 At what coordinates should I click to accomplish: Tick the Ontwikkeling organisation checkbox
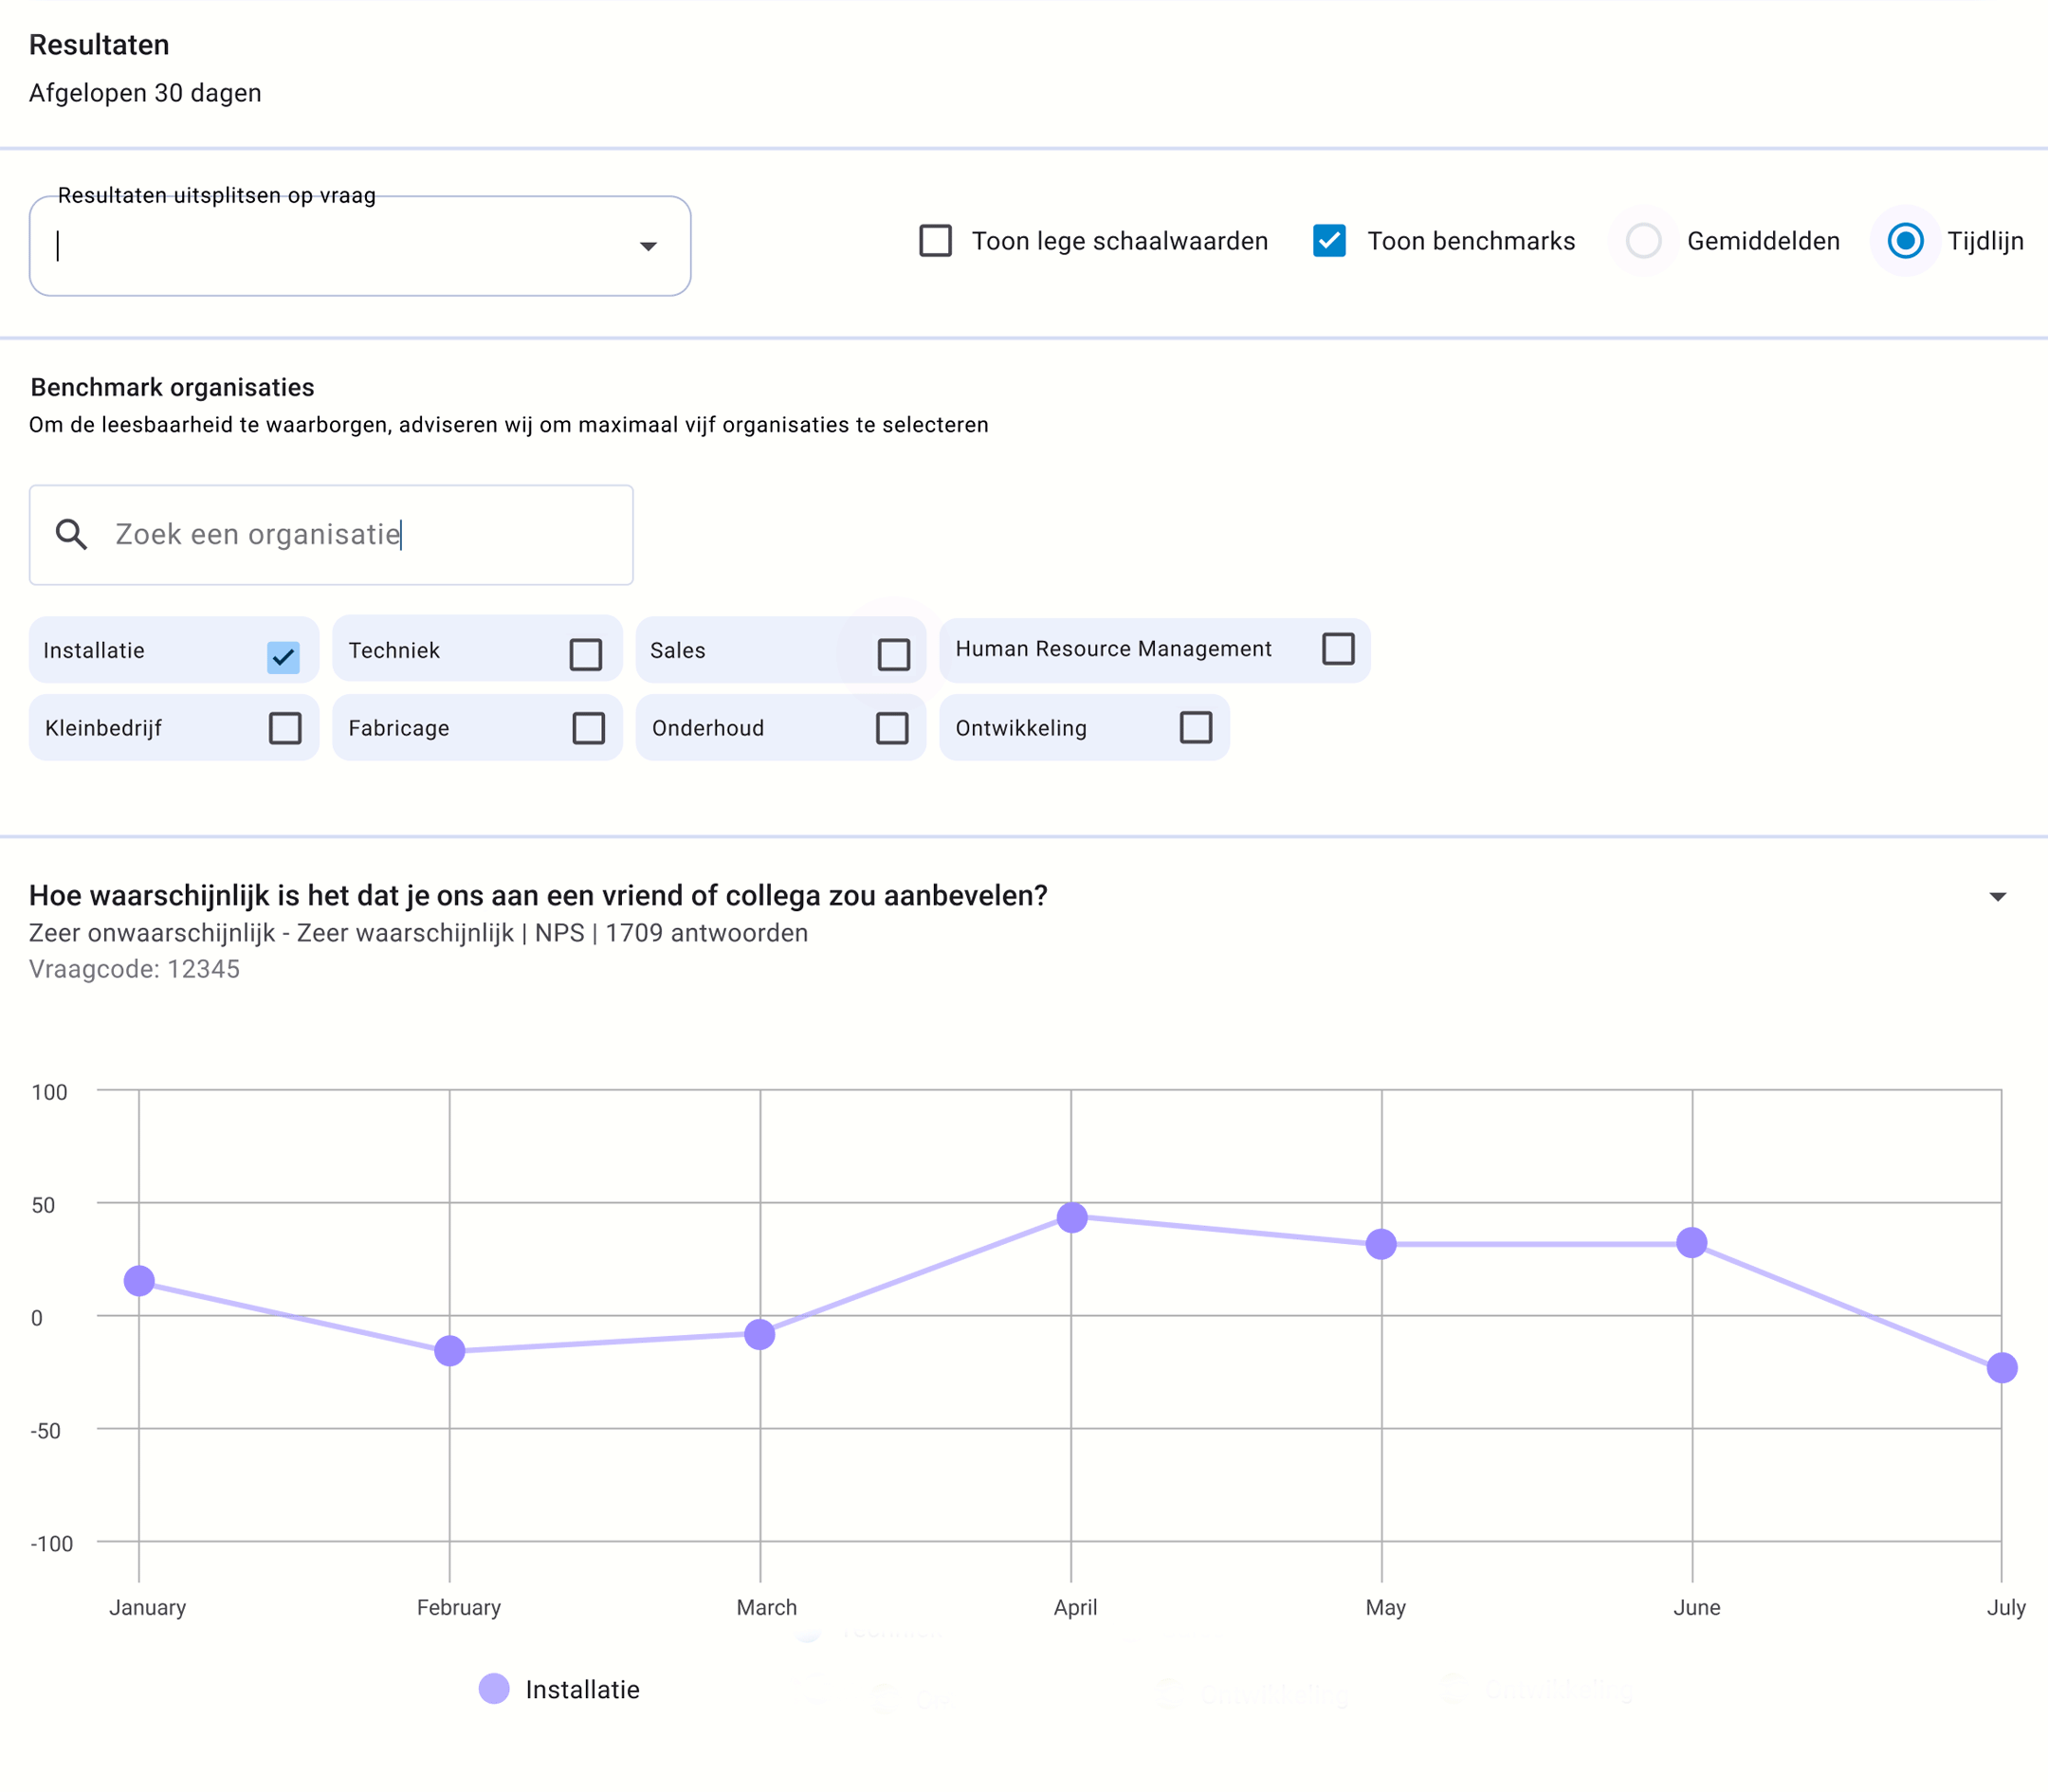[1196, 727]
